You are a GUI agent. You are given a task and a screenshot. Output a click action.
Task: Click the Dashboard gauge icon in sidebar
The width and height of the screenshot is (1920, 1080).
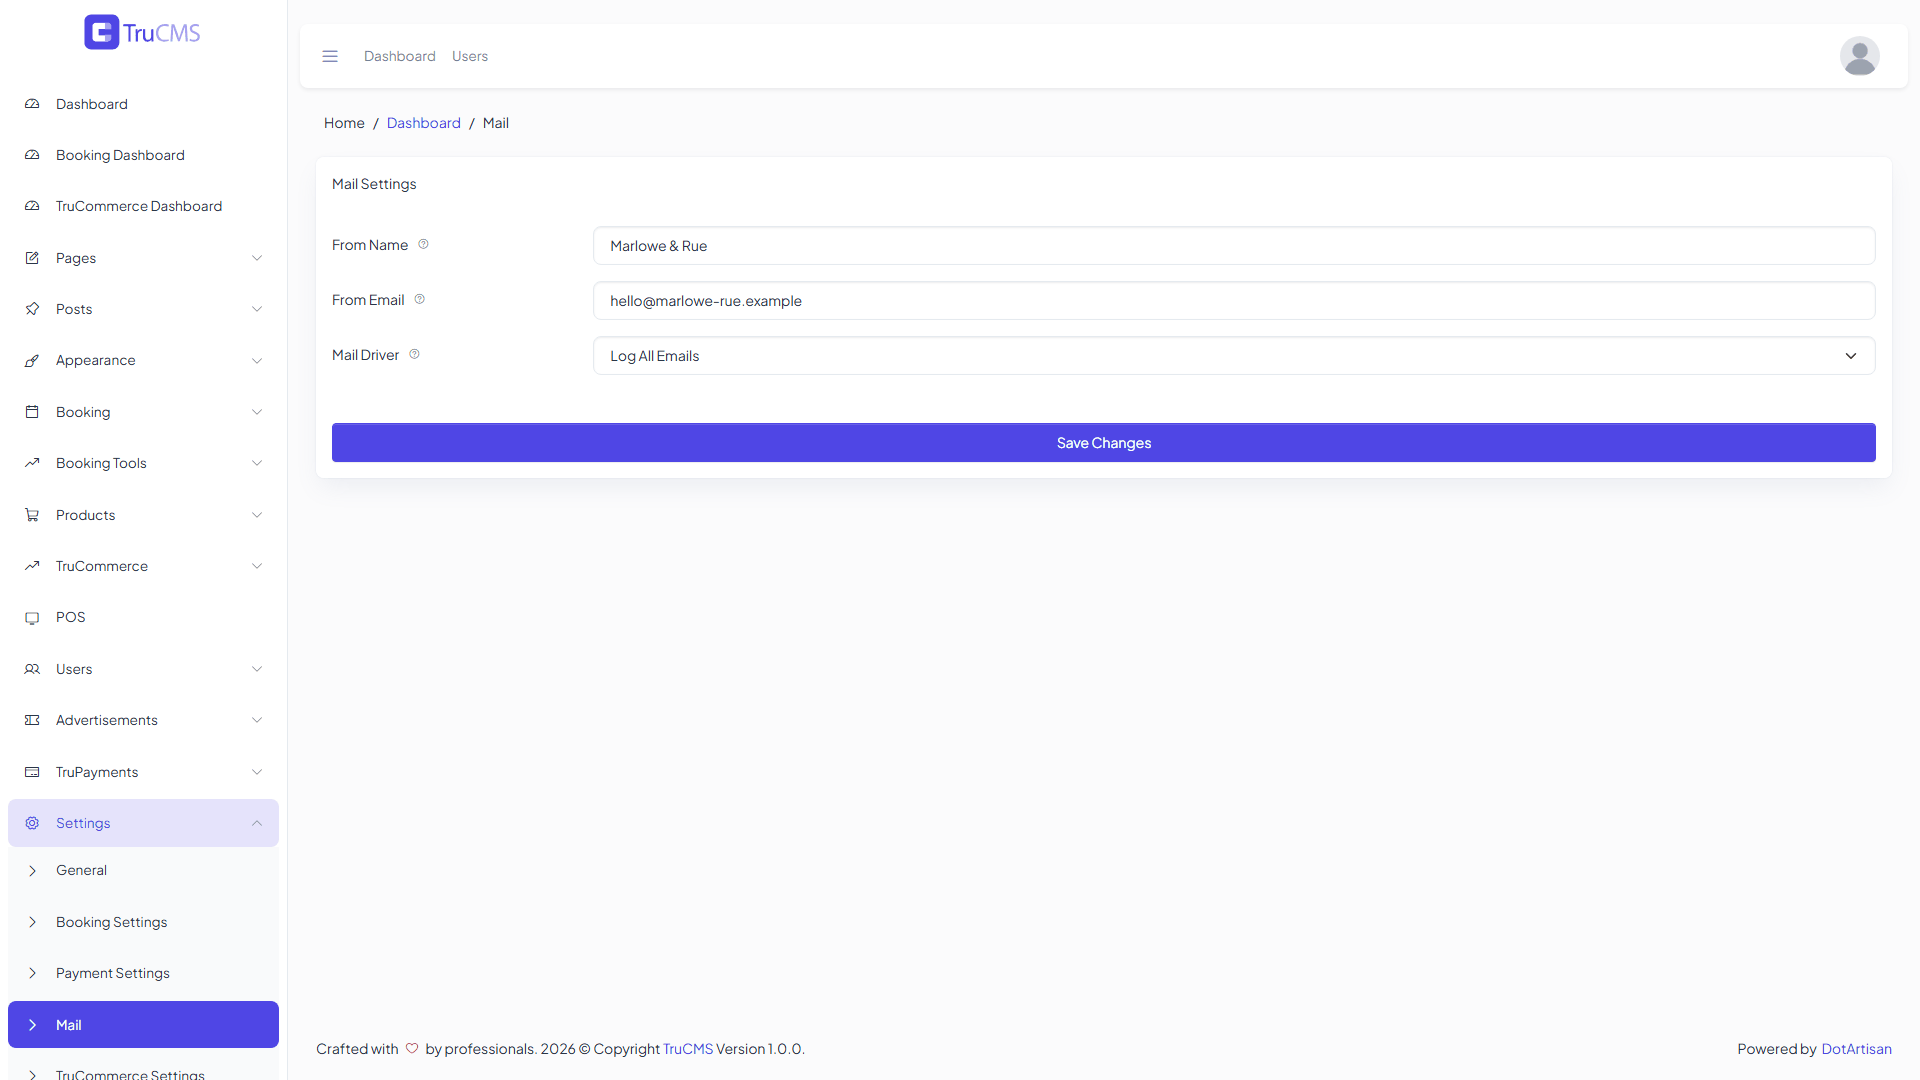click(x=32, y=104)
